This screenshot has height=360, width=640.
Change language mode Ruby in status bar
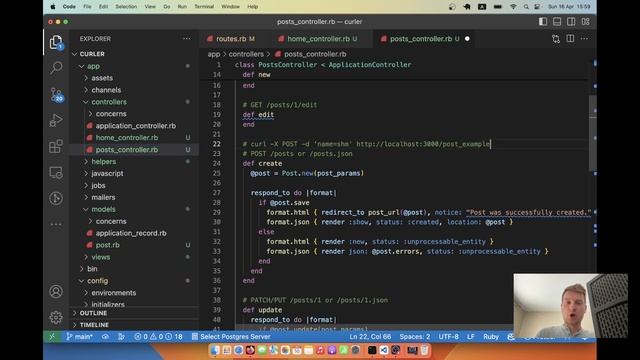491,337
